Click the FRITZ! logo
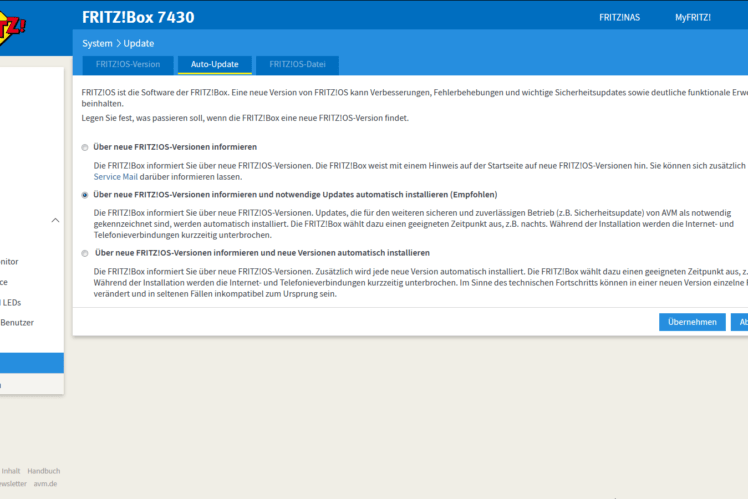Viewport: 748px width, 499px height. pos(12,28)
